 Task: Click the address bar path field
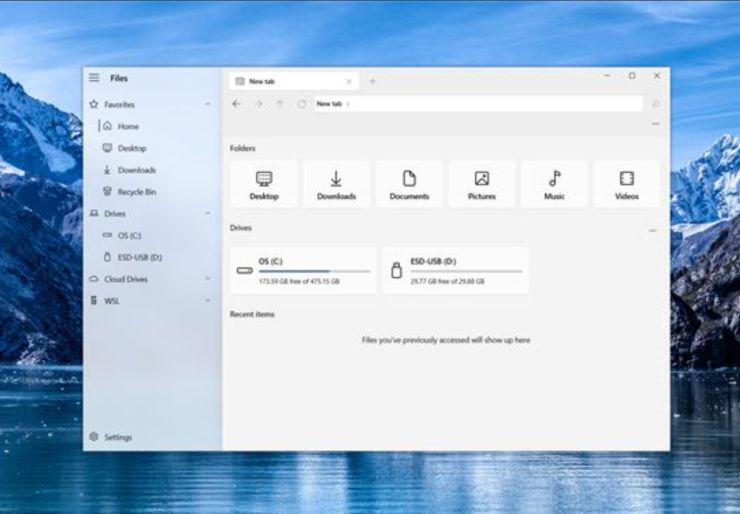pos(480,104)
